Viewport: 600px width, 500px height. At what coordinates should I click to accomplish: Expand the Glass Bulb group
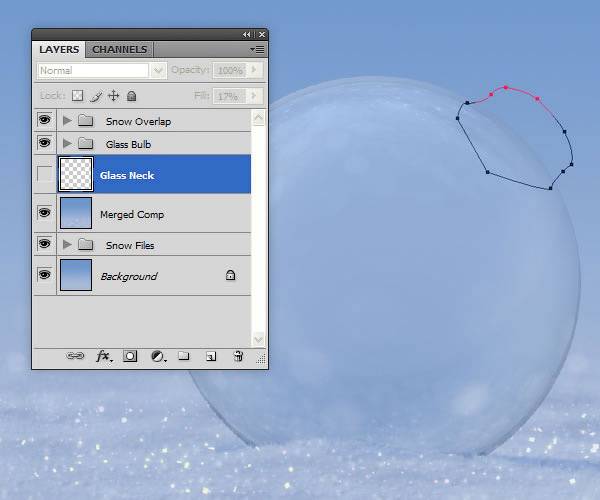tap(67, 143)
